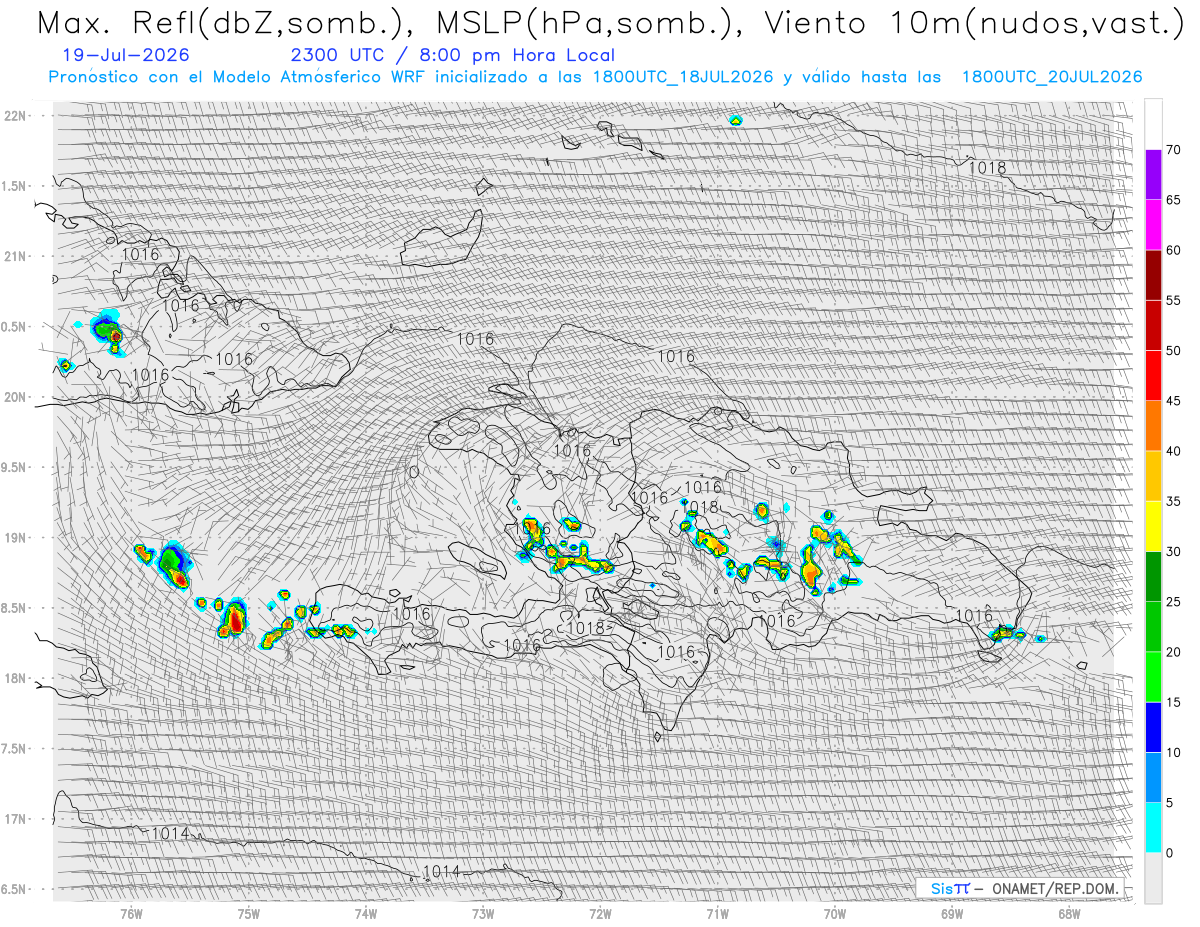Select the dark green 25–30 dBZ swatch
1200x927 pixels.
point(1153,577)
